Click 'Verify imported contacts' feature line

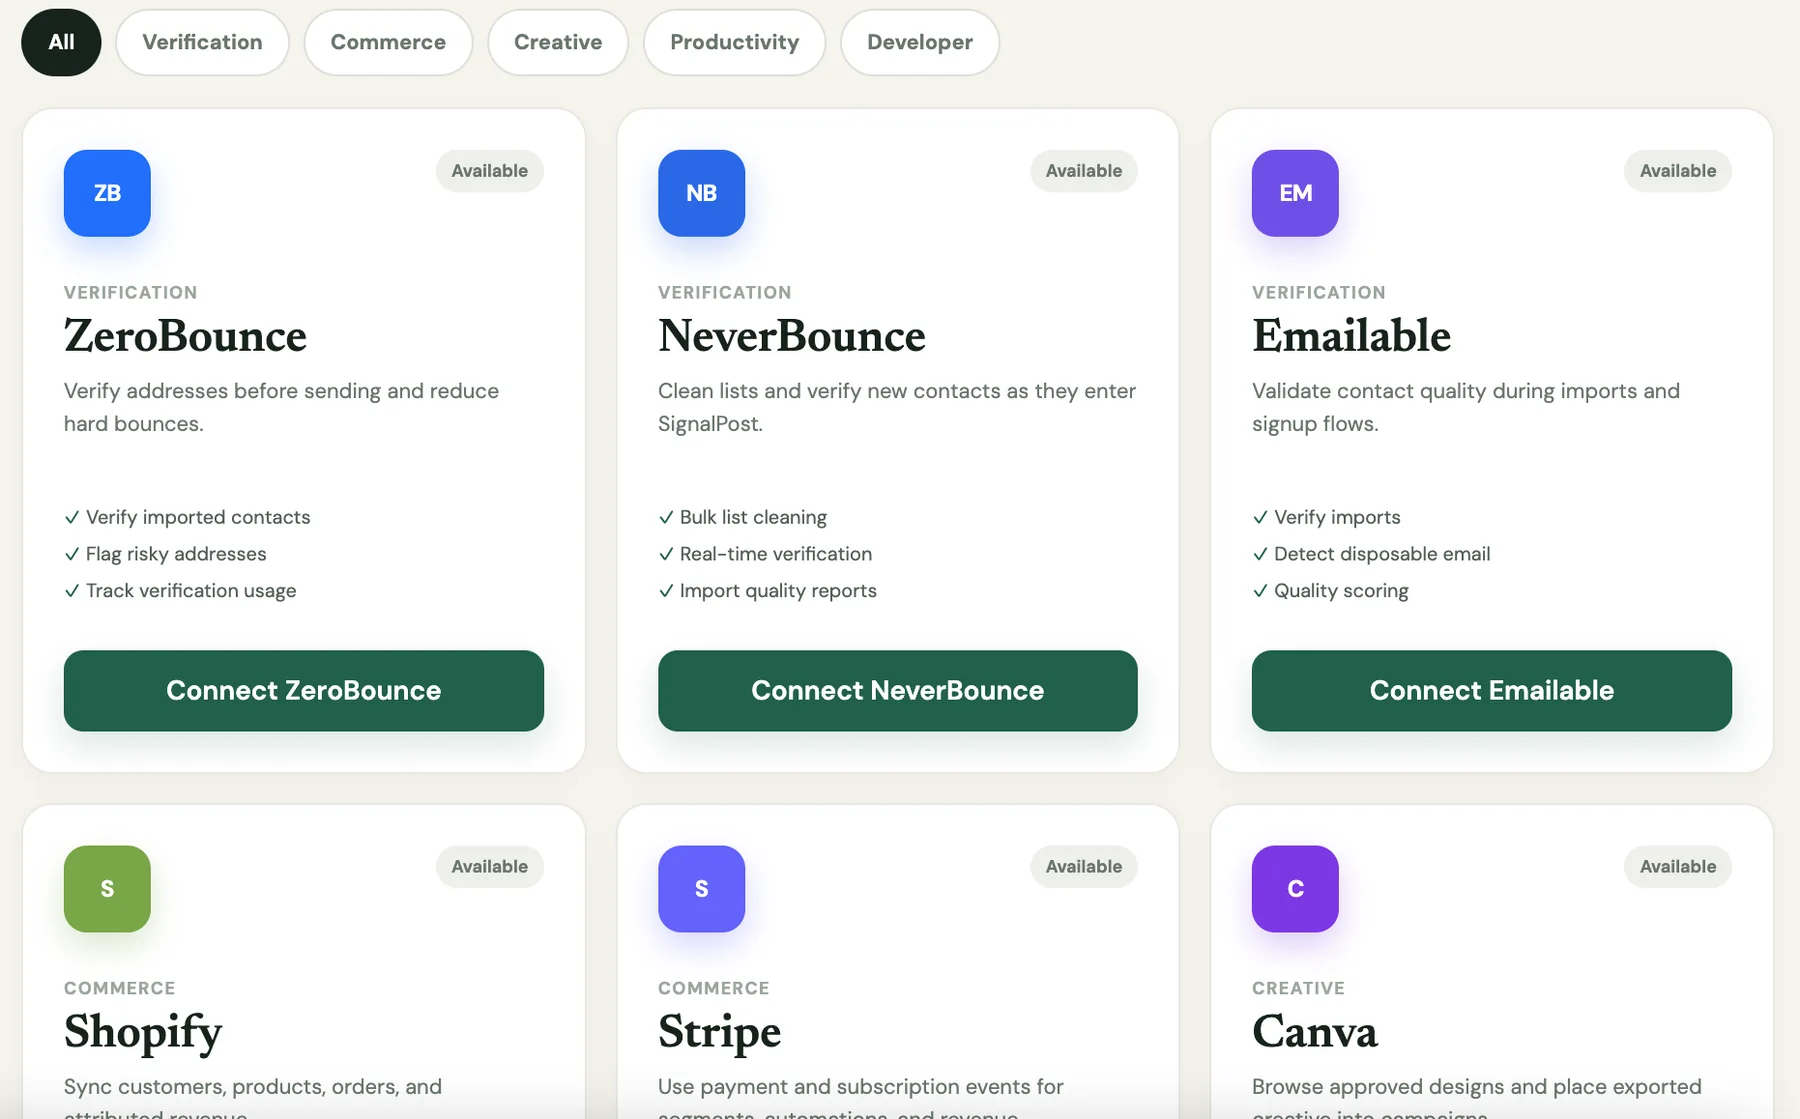[x=187, y=517]
